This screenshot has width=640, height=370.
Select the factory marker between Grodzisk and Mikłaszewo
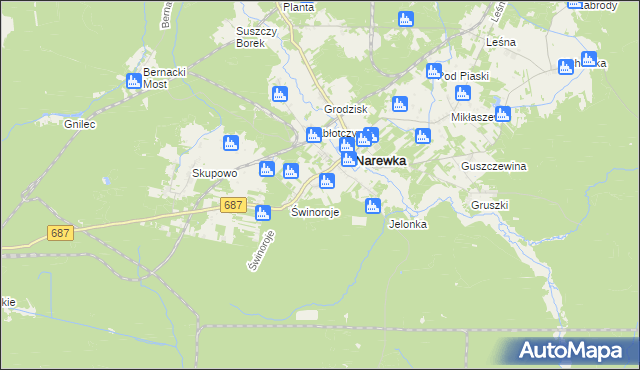click(x=400, y=104)
